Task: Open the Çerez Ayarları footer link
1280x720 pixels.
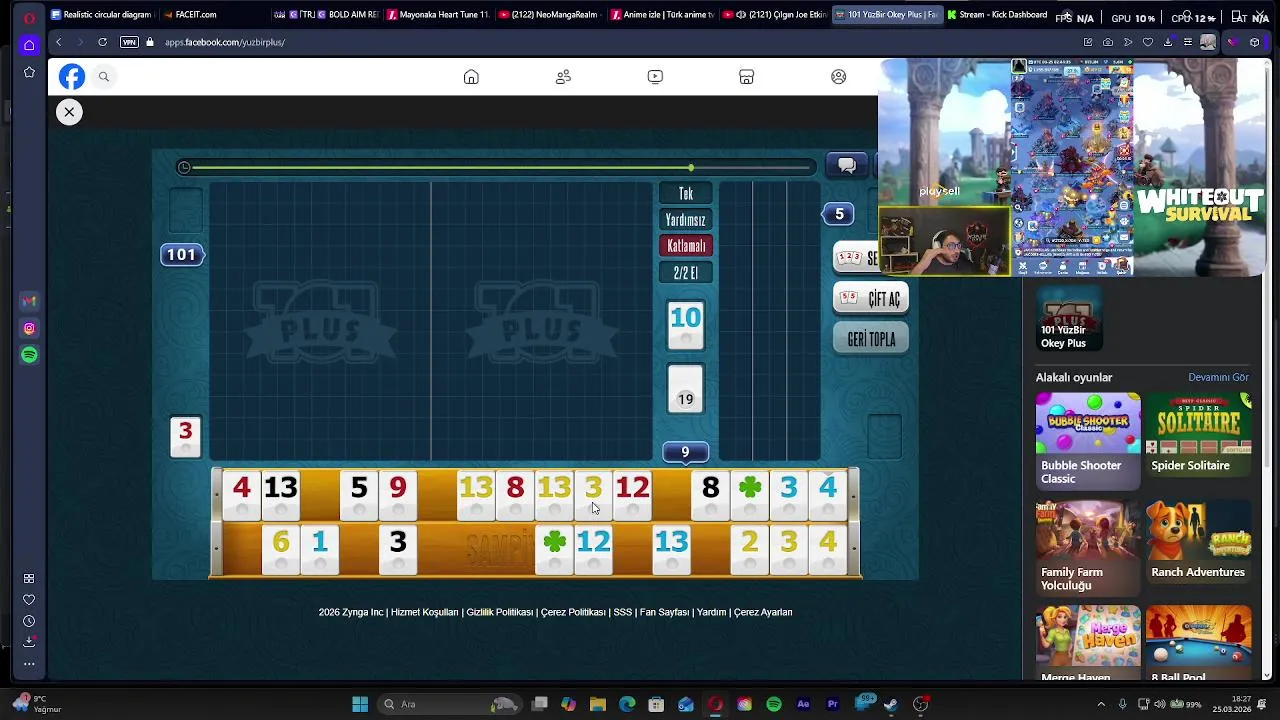Action: point(763,612)
